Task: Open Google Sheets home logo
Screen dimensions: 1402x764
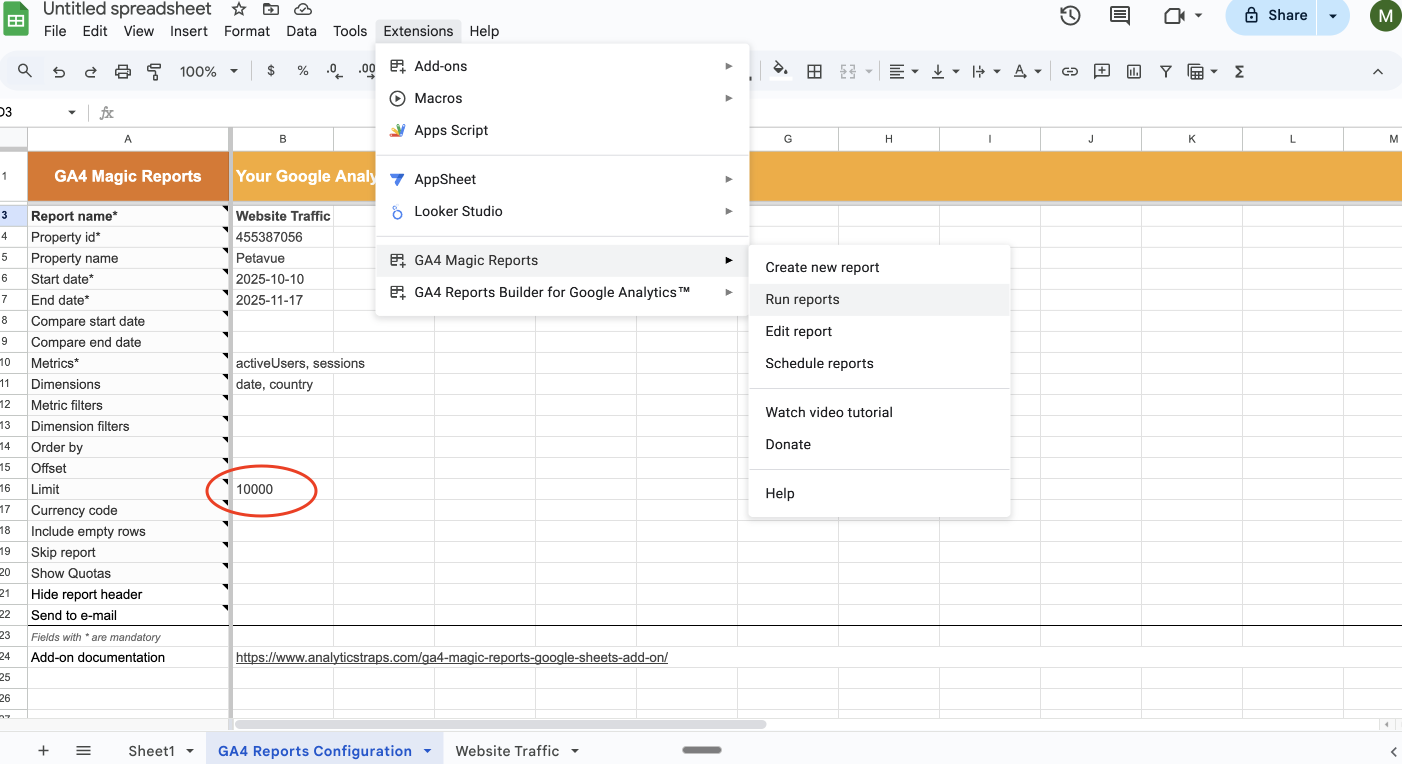Action: 18,19
